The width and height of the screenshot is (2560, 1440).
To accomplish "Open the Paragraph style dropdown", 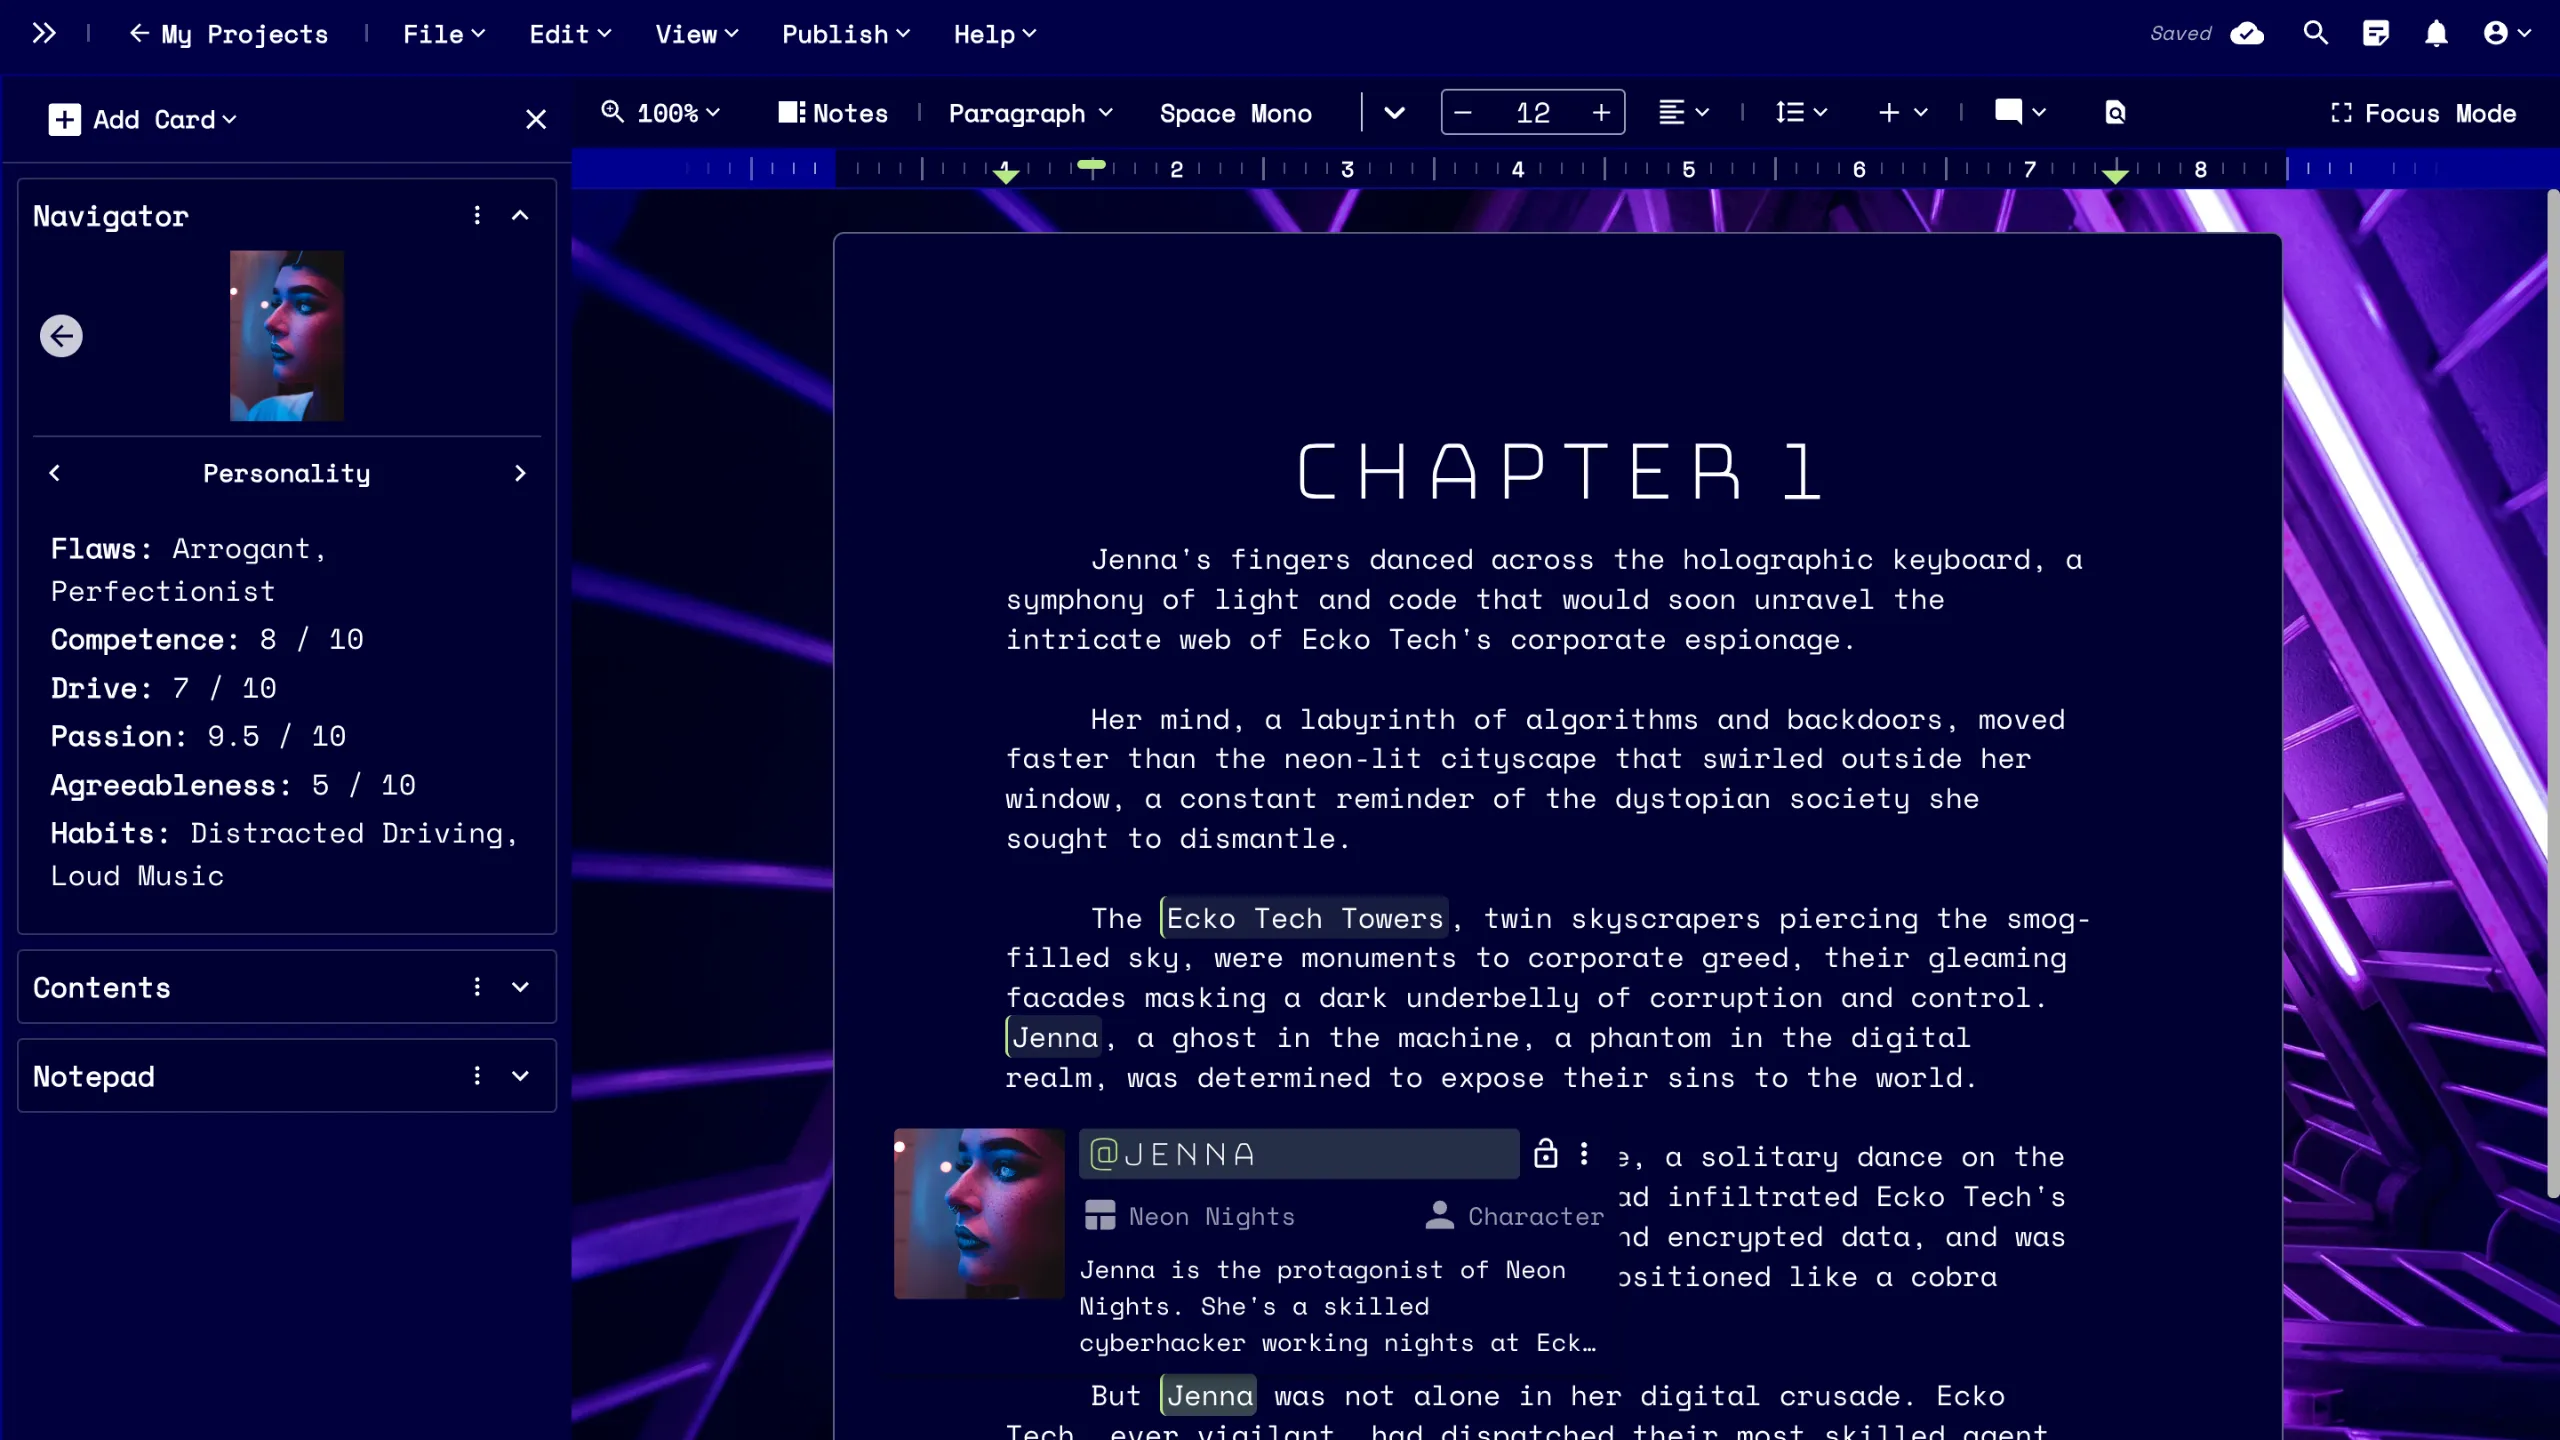I will coord(1030,113).
